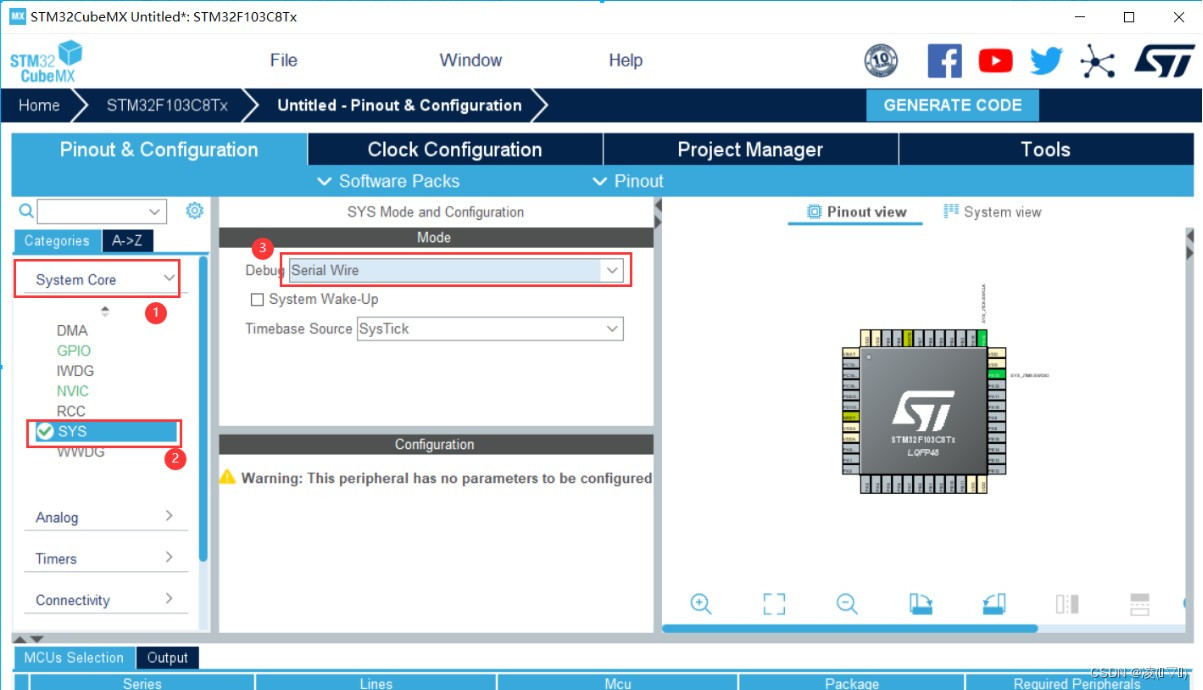
Task: Switch to Tools tab
Action: (x=1045, y=150)
